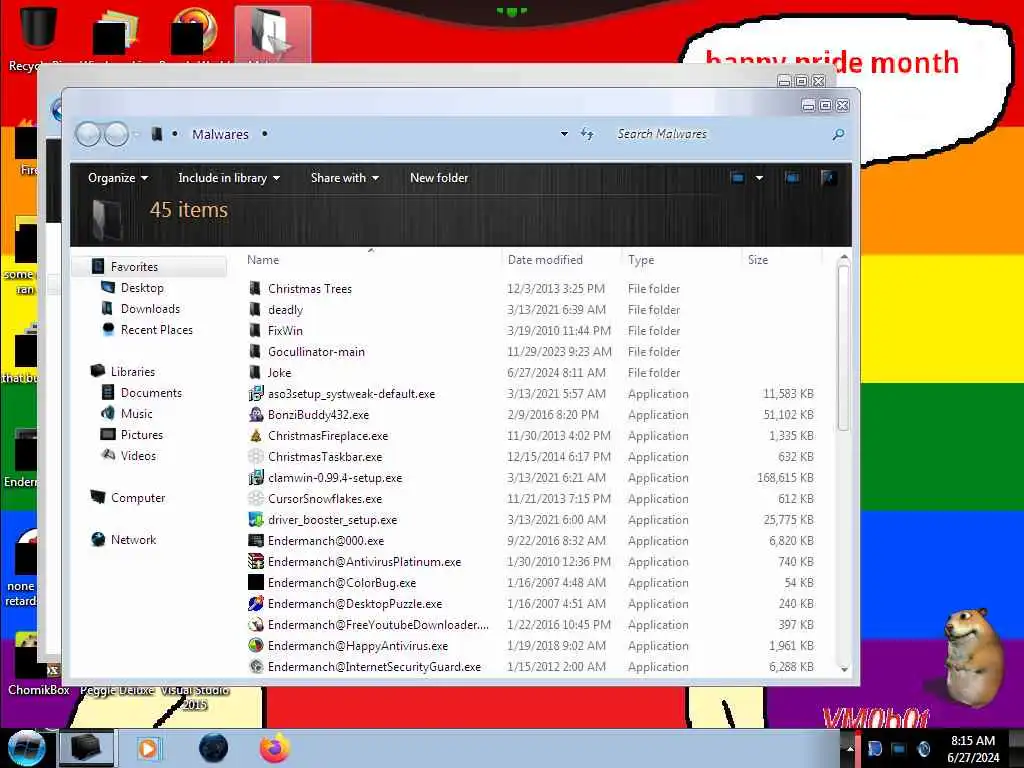Select Endermanch@InternetSecurityGuard.exe icon
1024x768 pixels.
pyautogui.click(x=256, y=666)
